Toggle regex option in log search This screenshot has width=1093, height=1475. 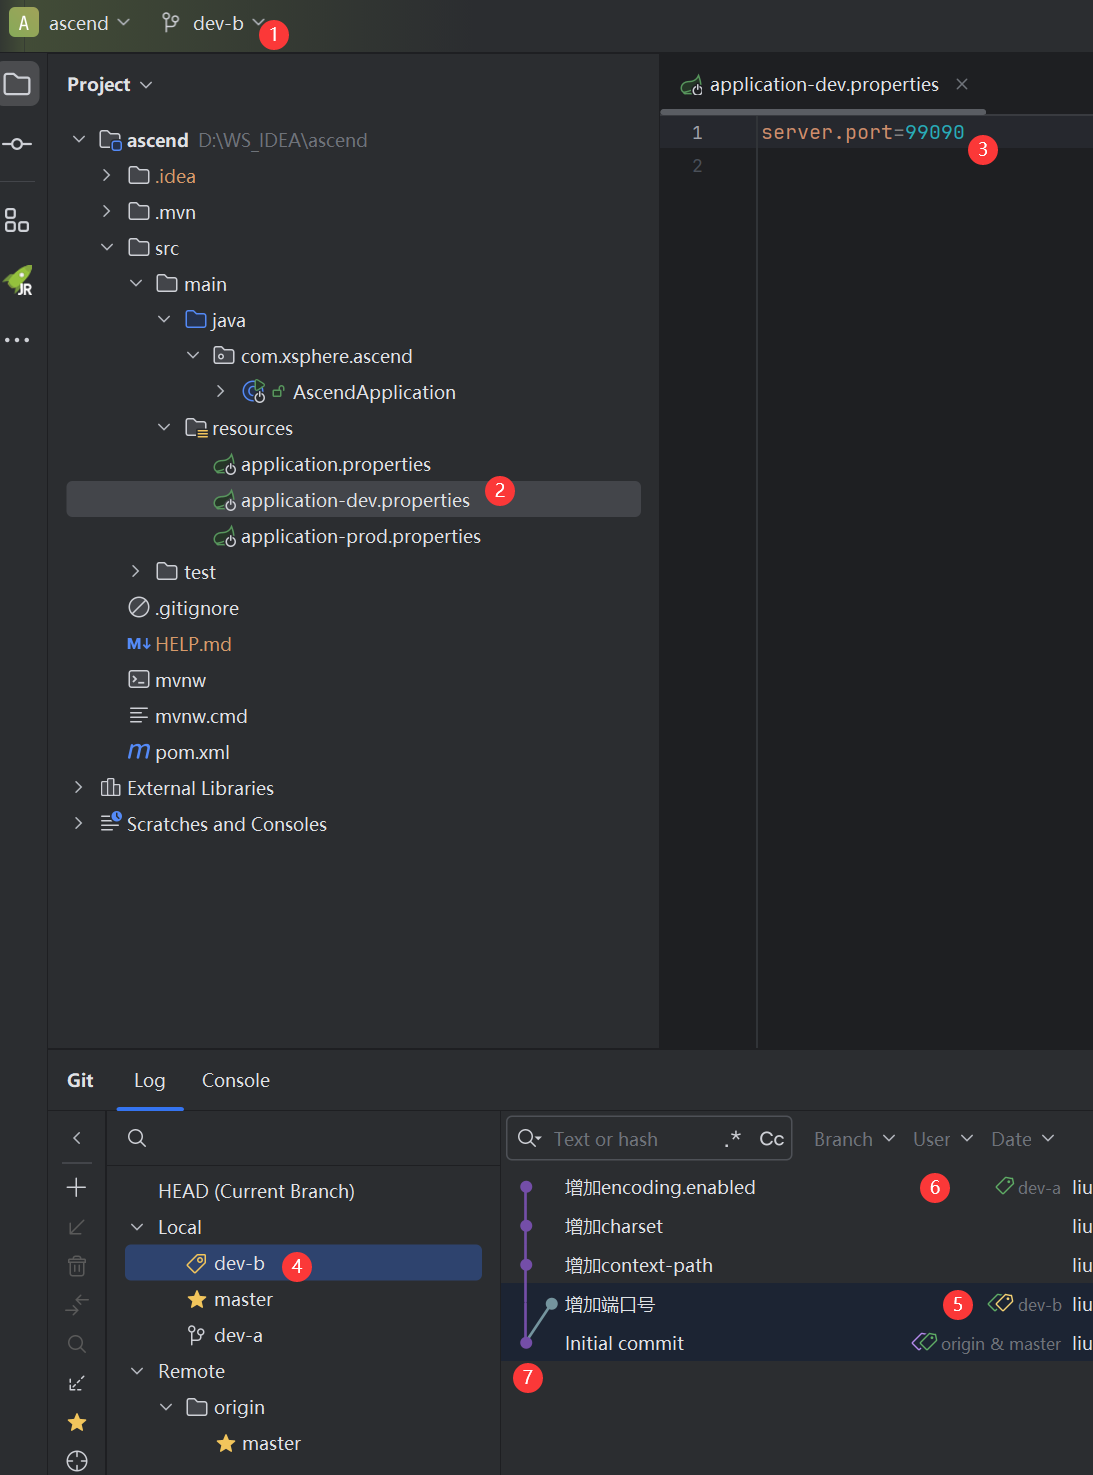click(733, 1139)
